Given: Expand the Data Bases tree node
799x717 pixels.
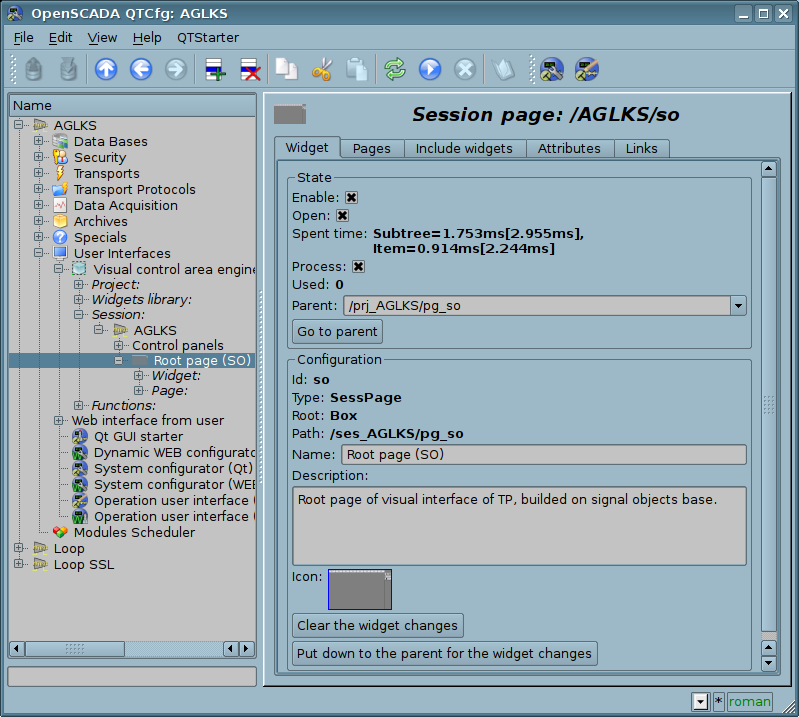Looking at the screenshot, I should click(38, 142).
